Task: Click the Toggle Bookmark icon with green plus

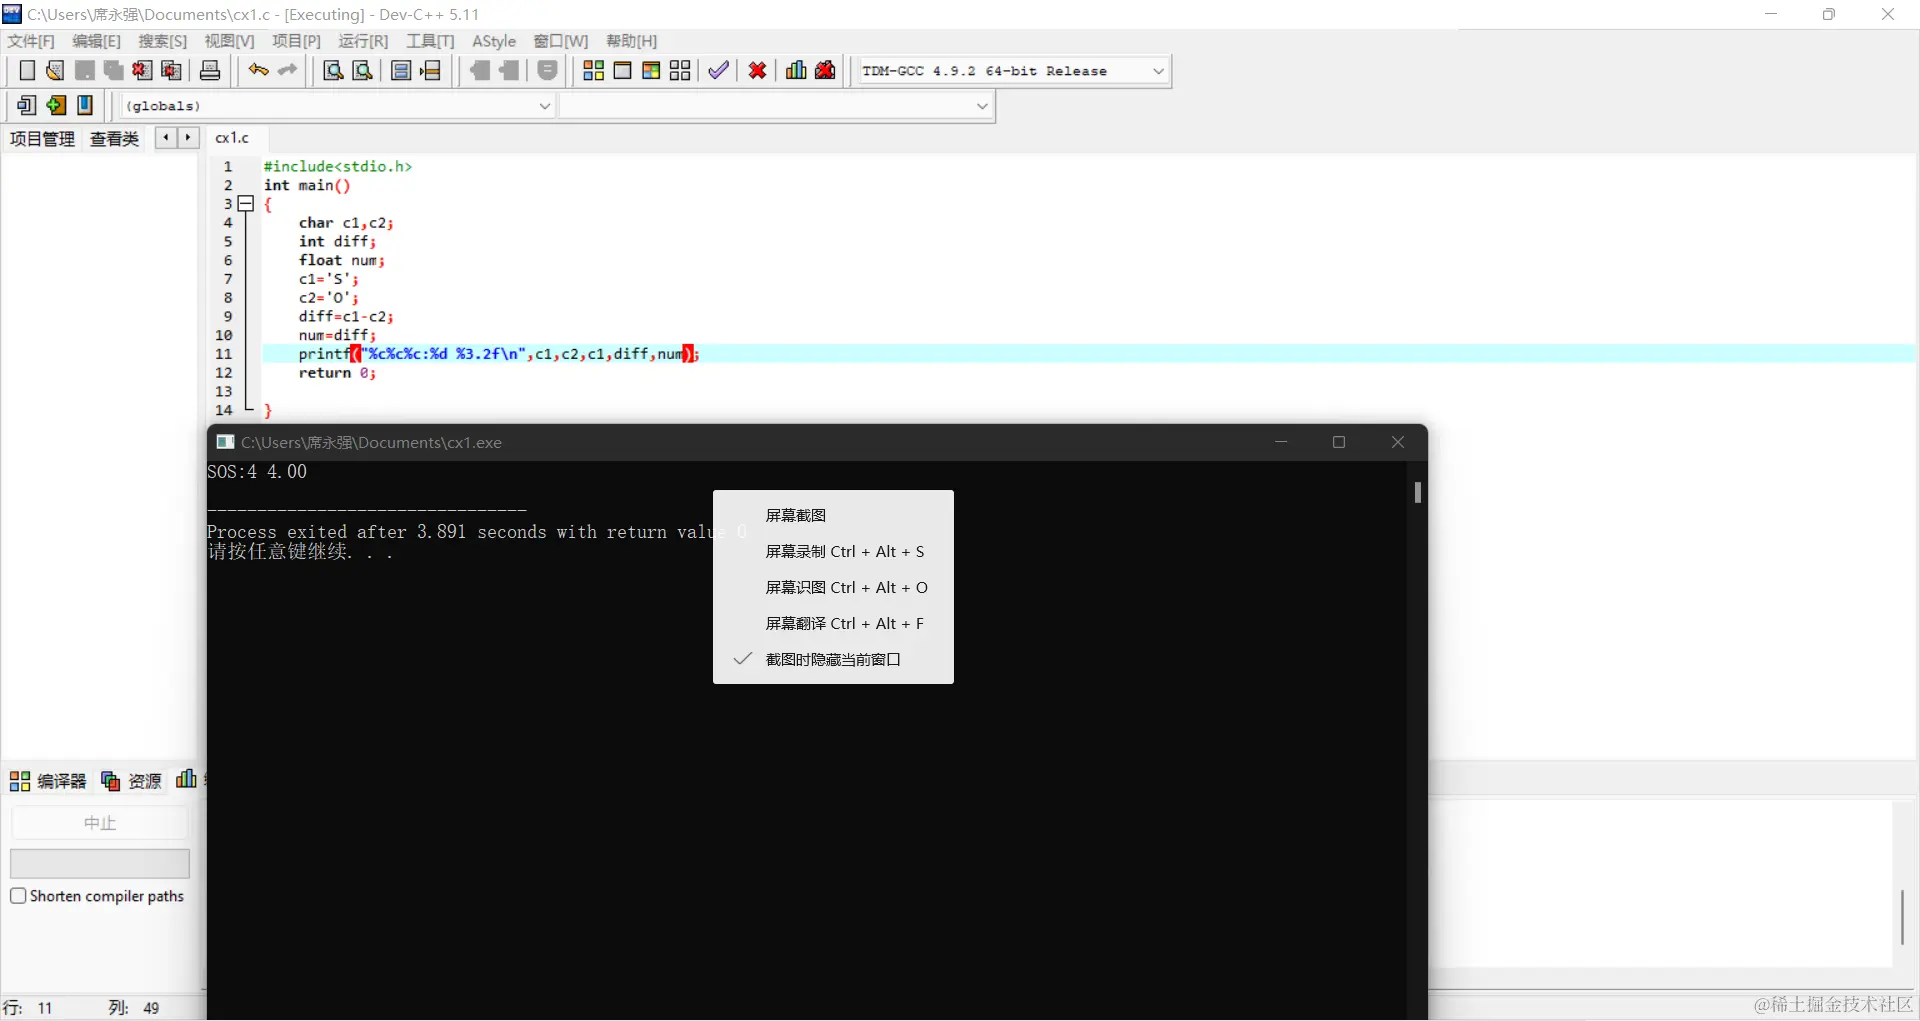Action: point(56,105)
